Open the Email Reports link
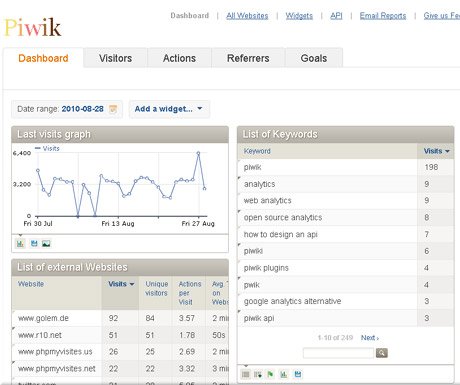Viewport: 460px width, 385px height. [383, 16]
